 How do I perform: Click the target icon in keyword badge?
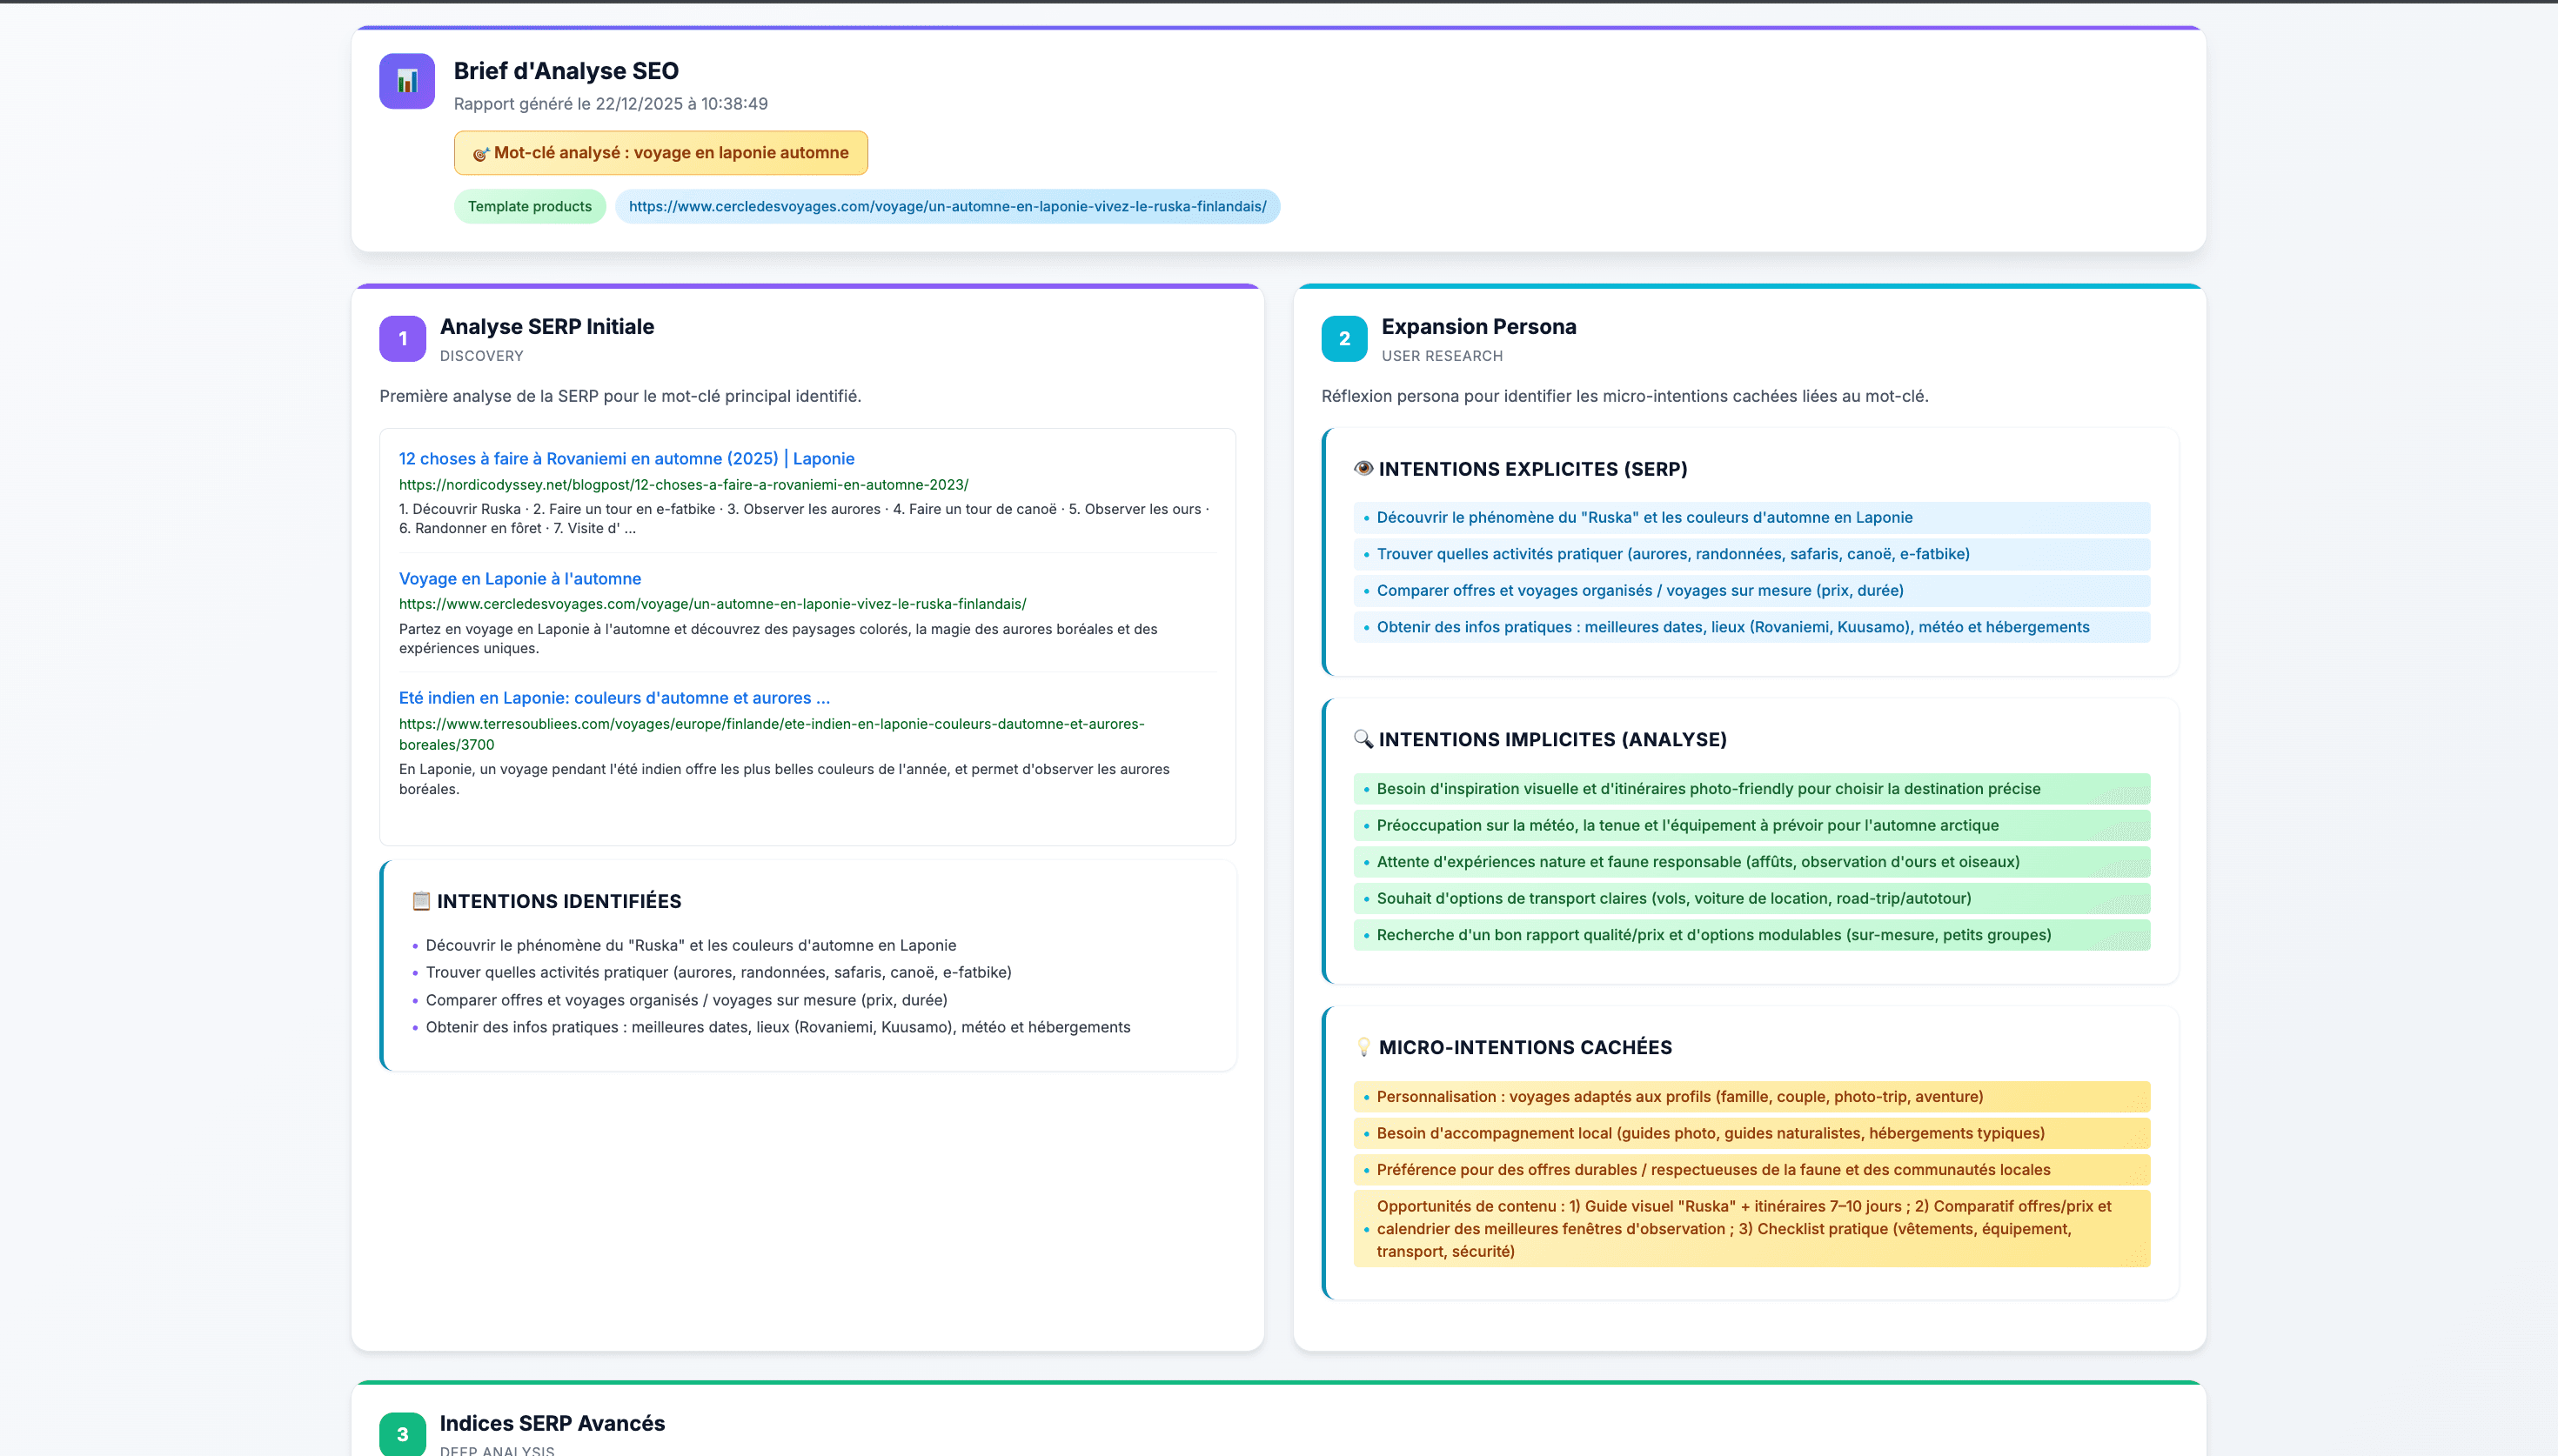click(480, 153)
